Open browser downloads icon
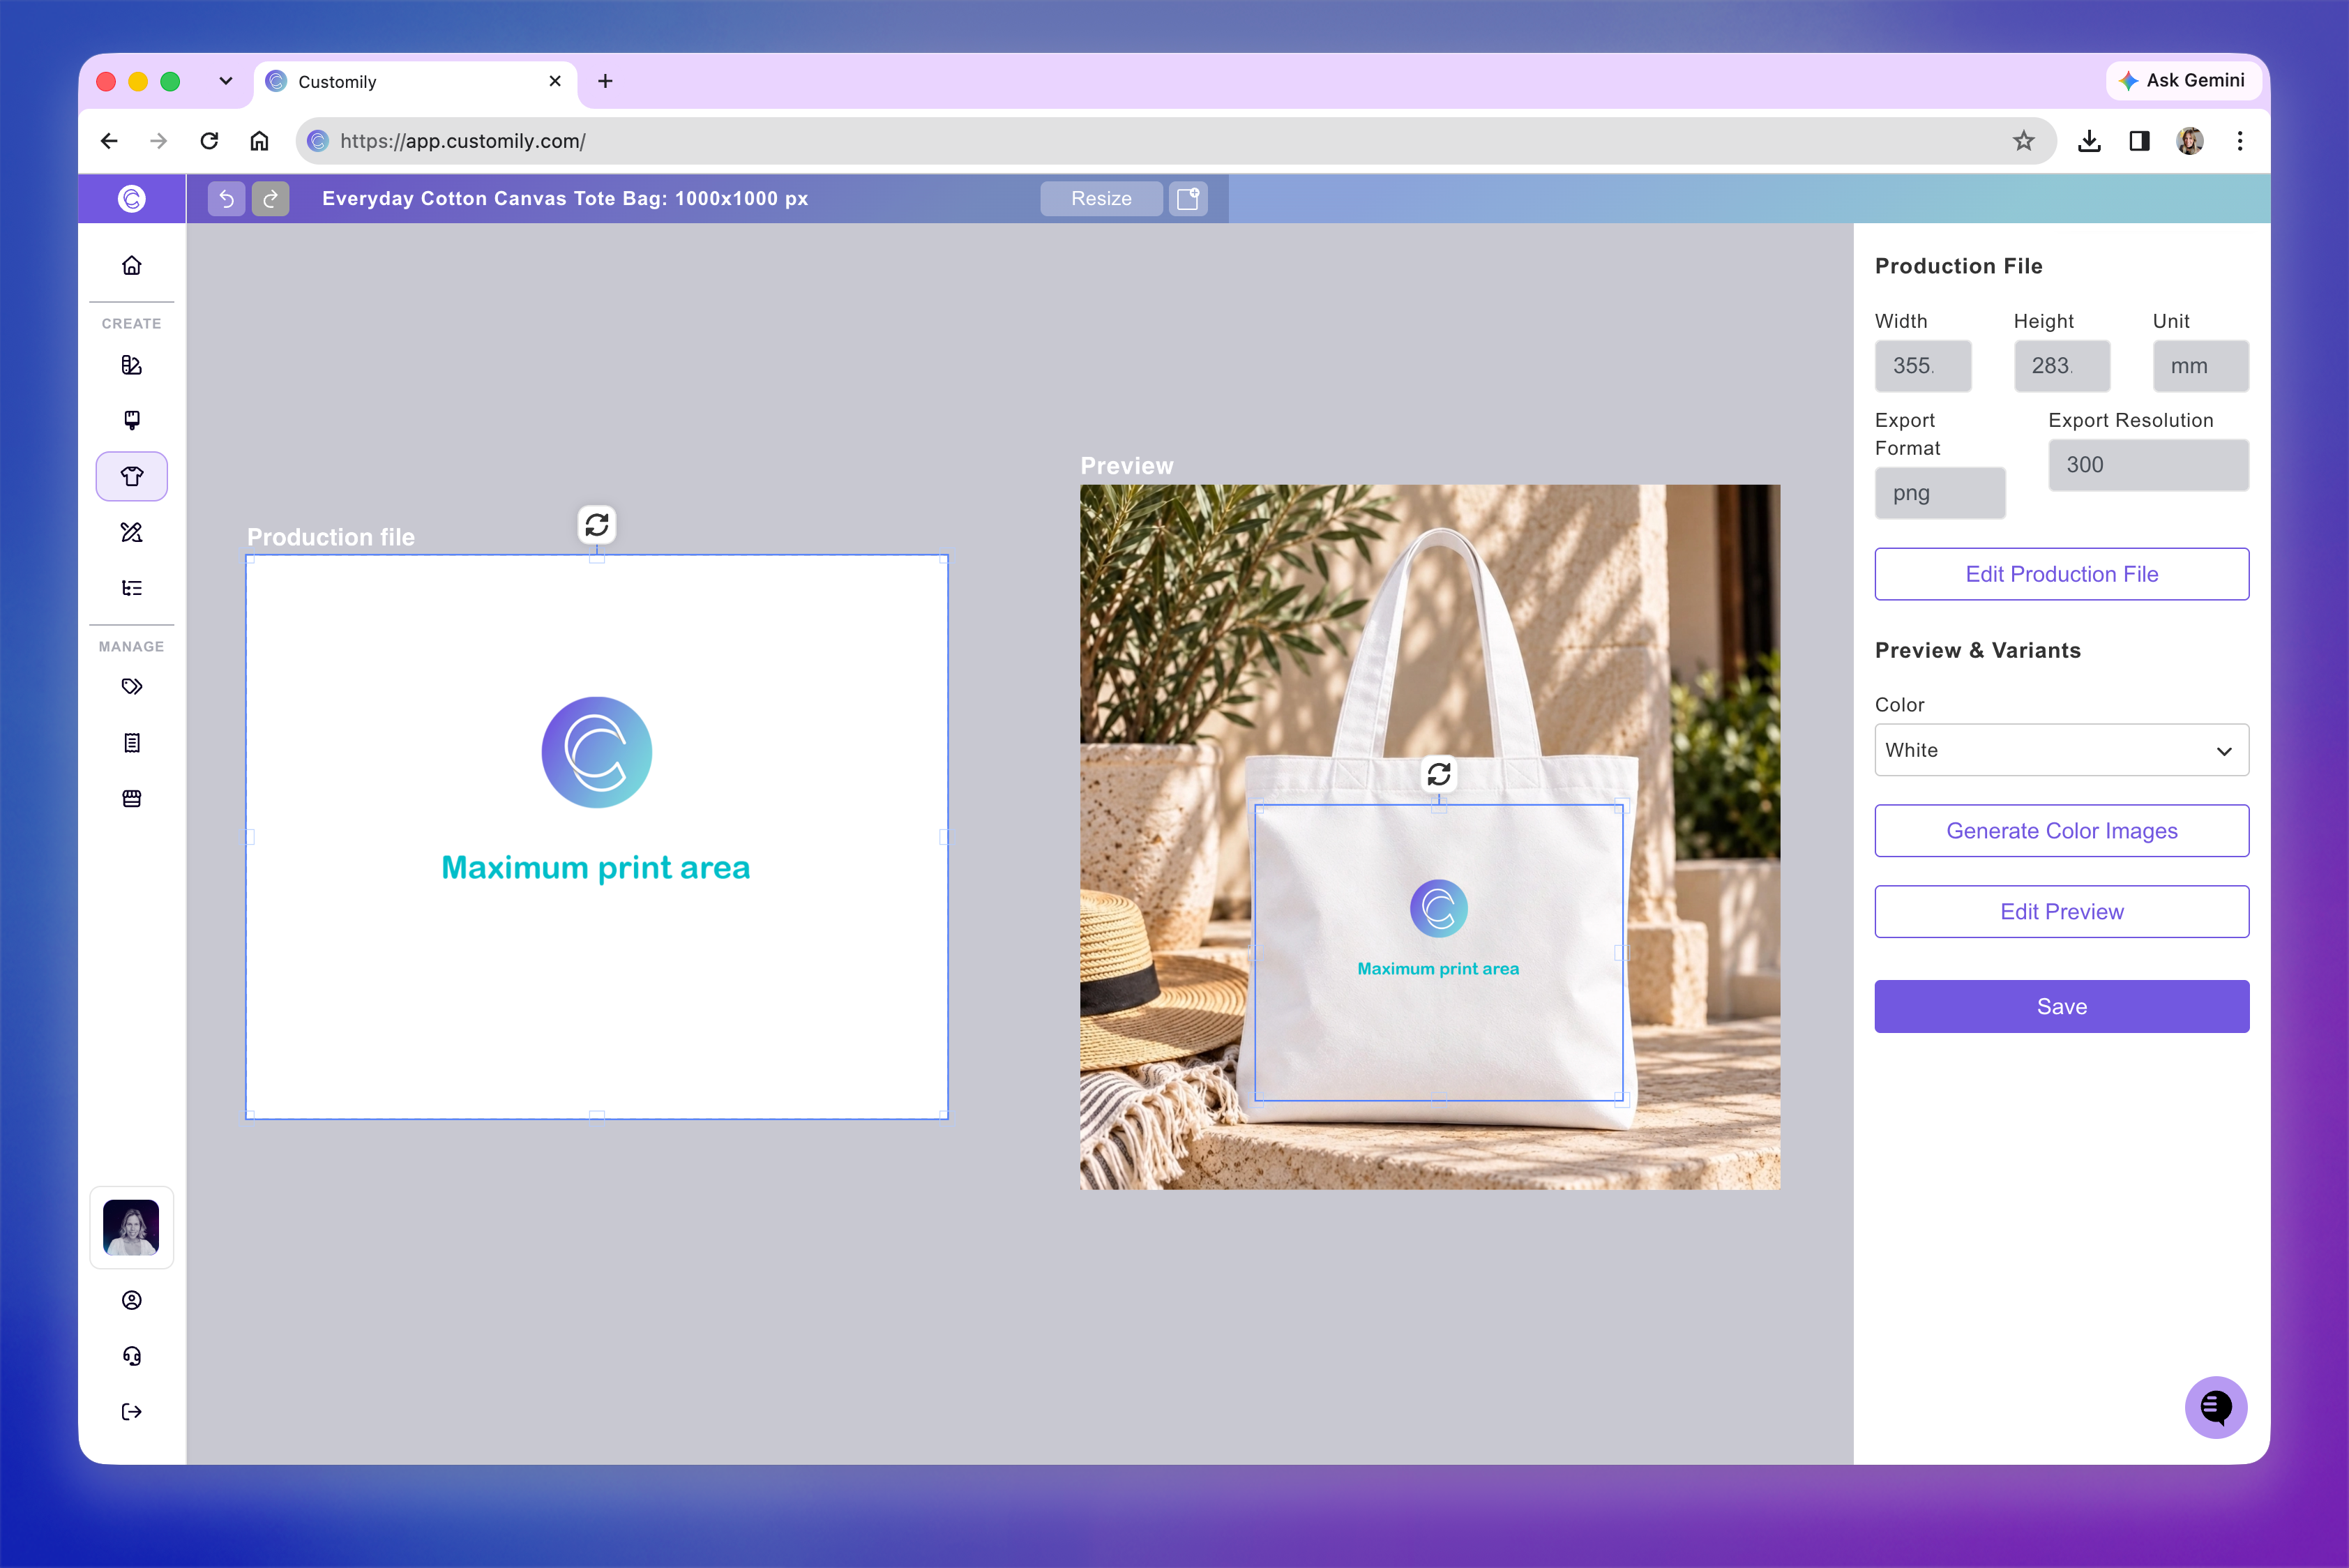Viewport: 2349px width, 1568px height. tap(2089, 141)
